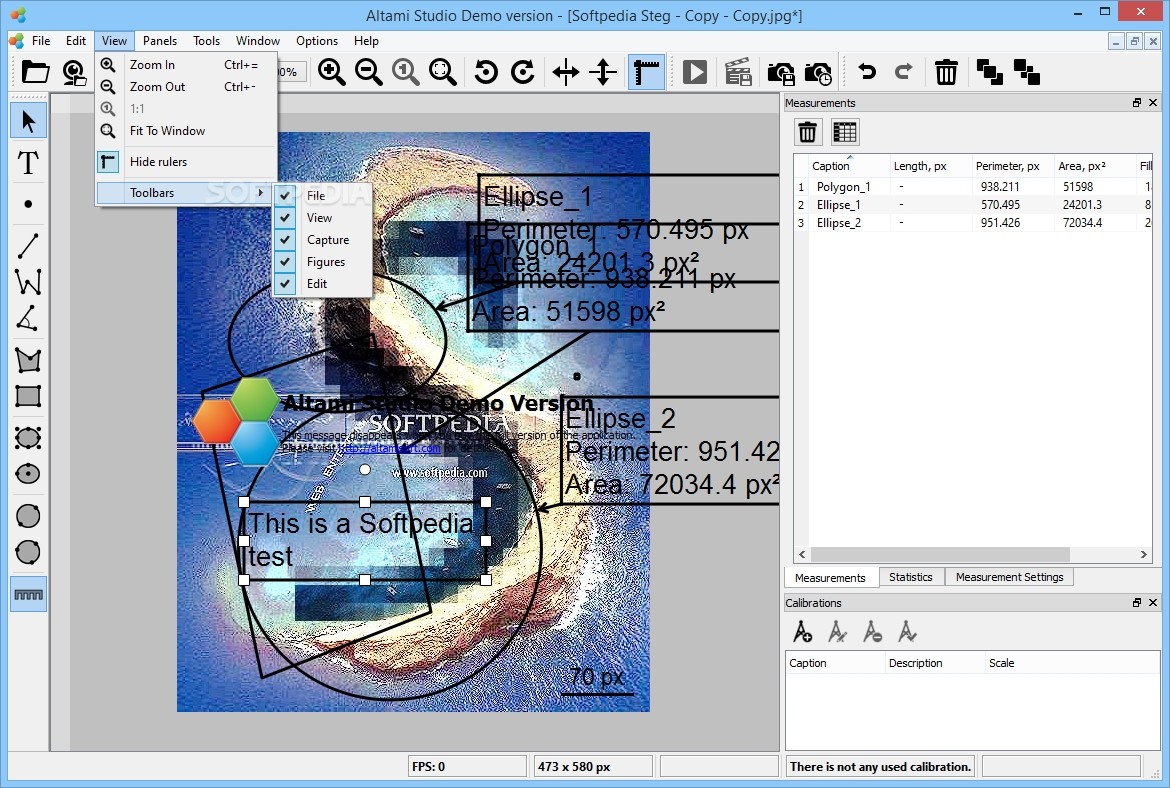1170x788 pixels.
Task: Select the Ellipse_2 measurement row
Action: (973, 222)
